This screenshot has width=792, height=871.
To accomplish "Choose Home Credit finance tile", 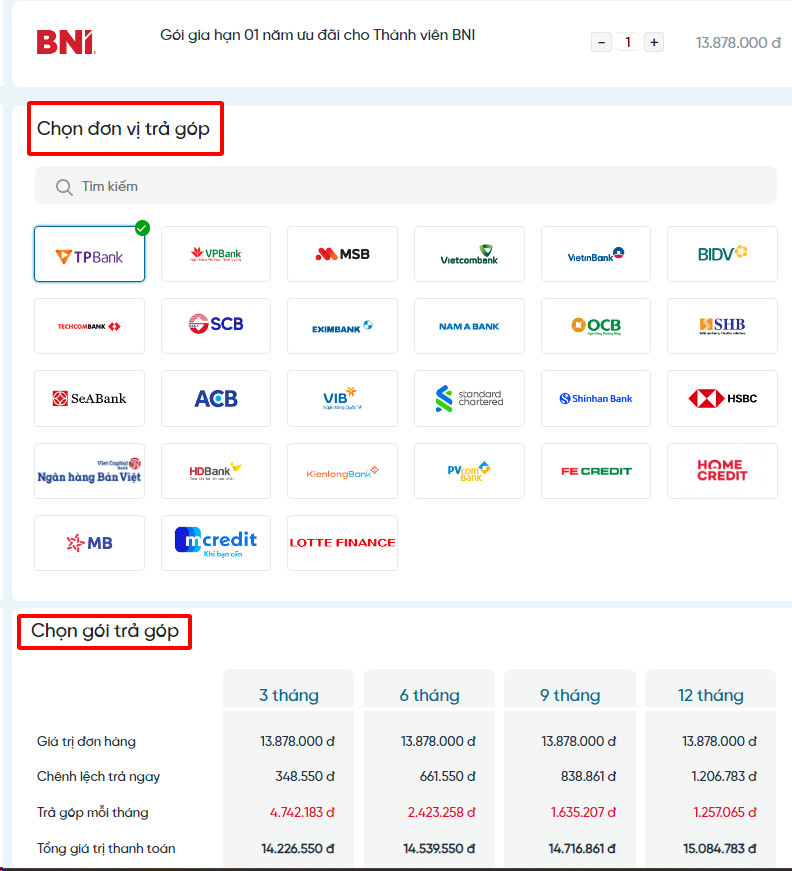I will coord(722,471).
